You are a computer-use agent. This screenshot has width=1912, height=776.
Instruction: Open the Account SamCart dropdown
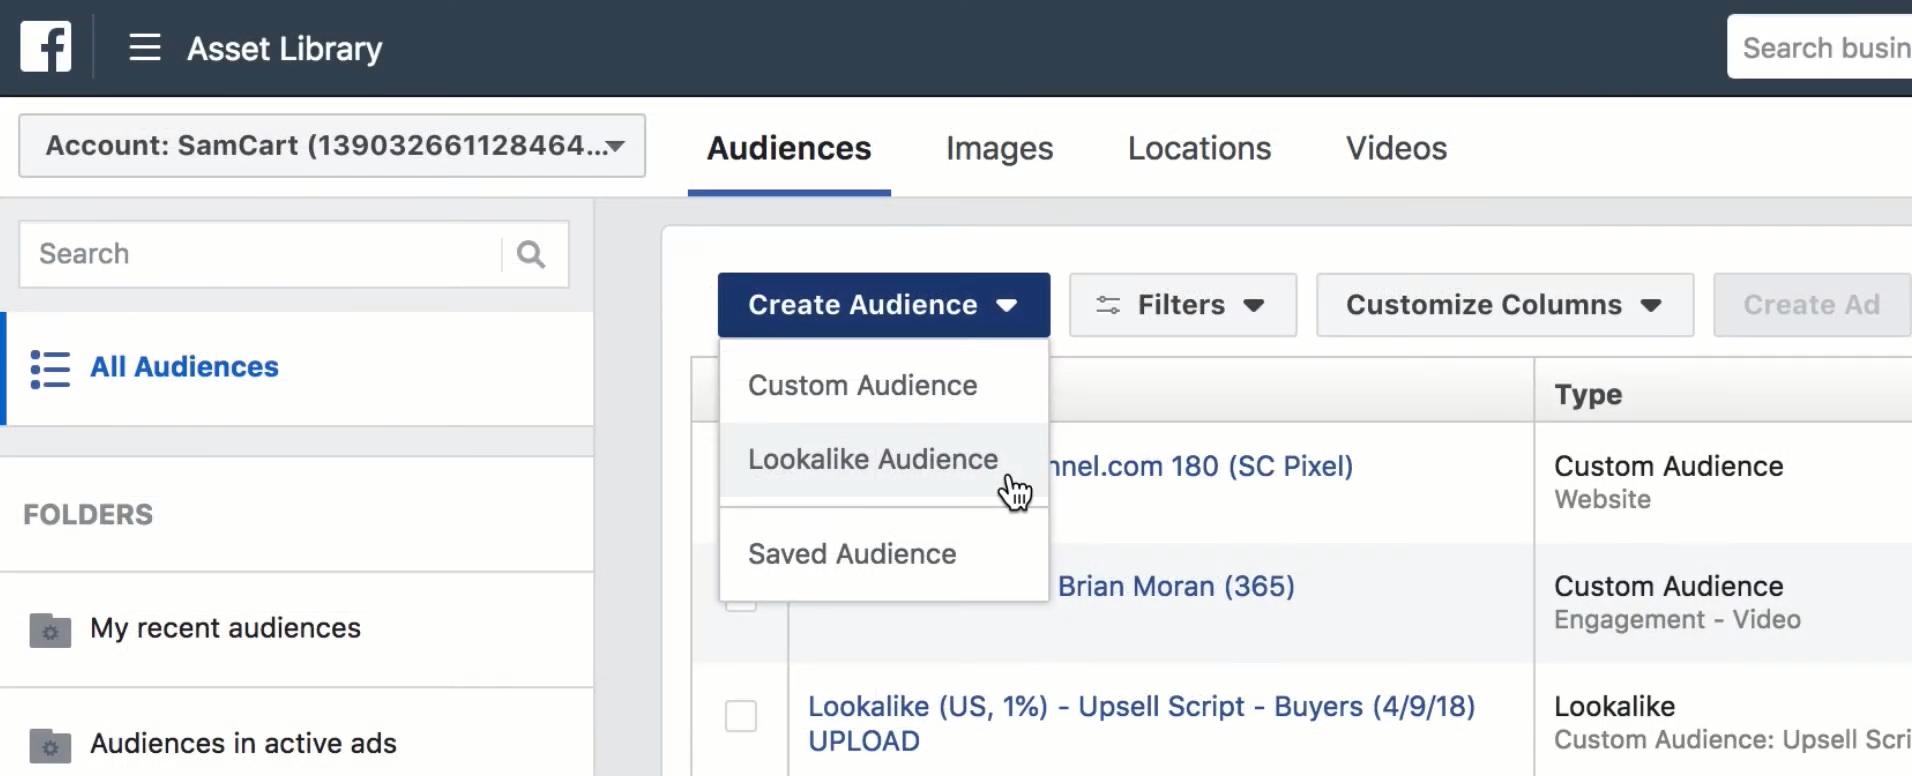tap(332, 146)
